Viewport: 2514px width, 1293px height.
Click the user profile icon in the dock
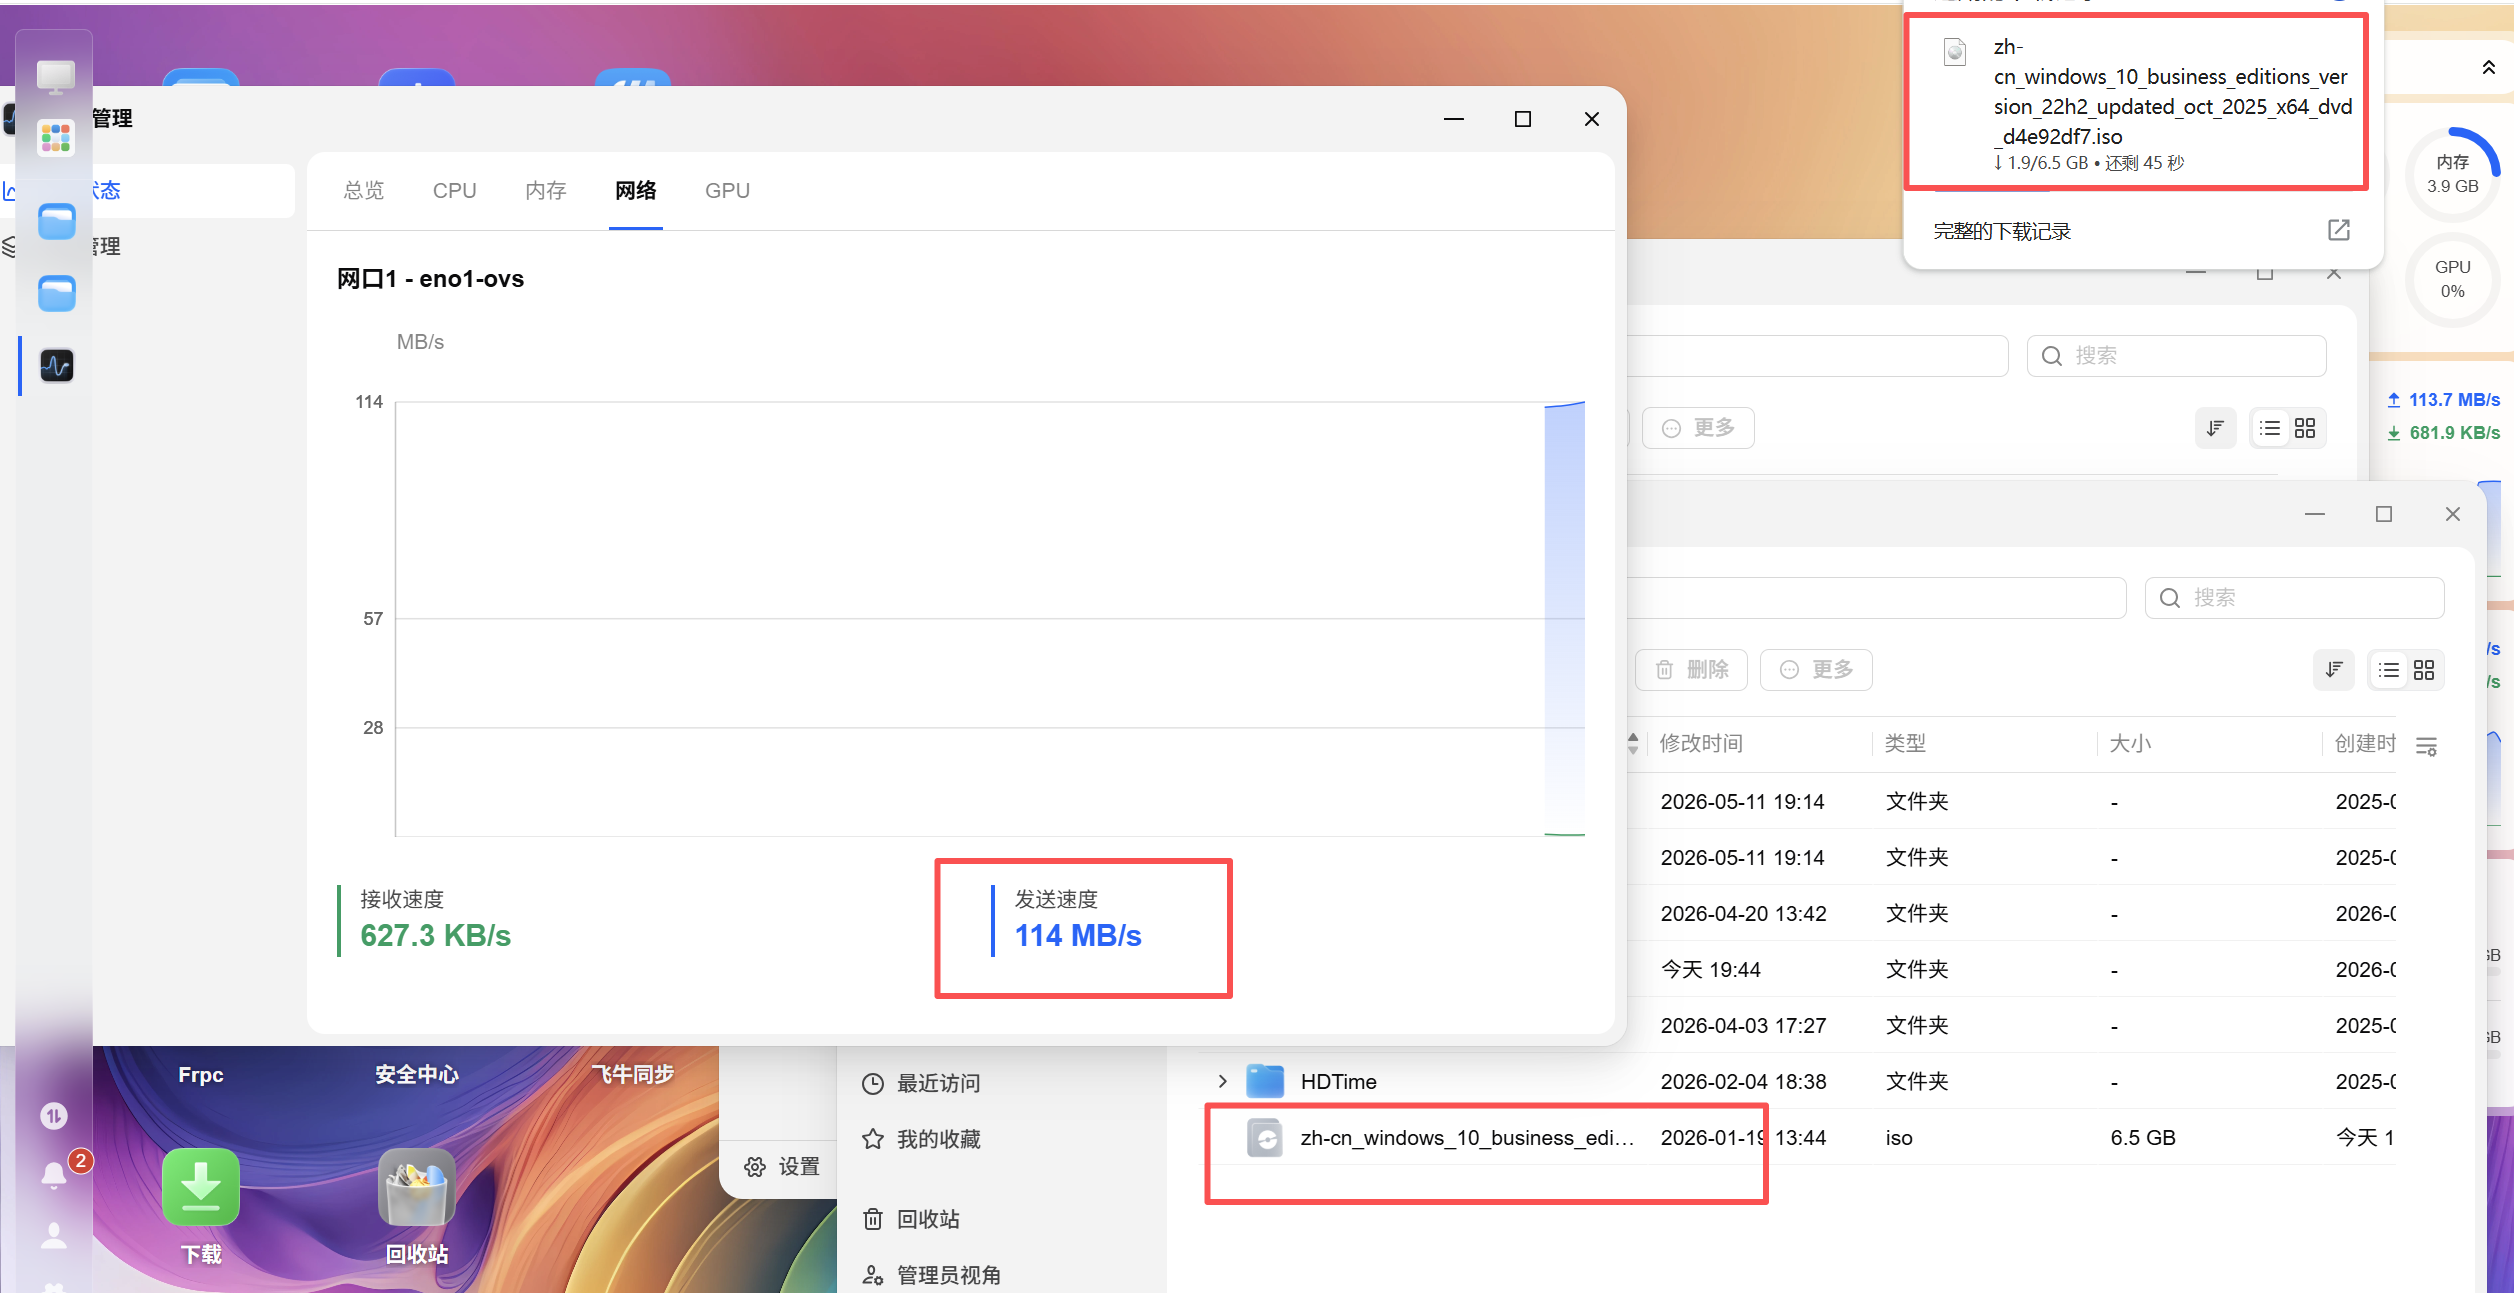54,1236
